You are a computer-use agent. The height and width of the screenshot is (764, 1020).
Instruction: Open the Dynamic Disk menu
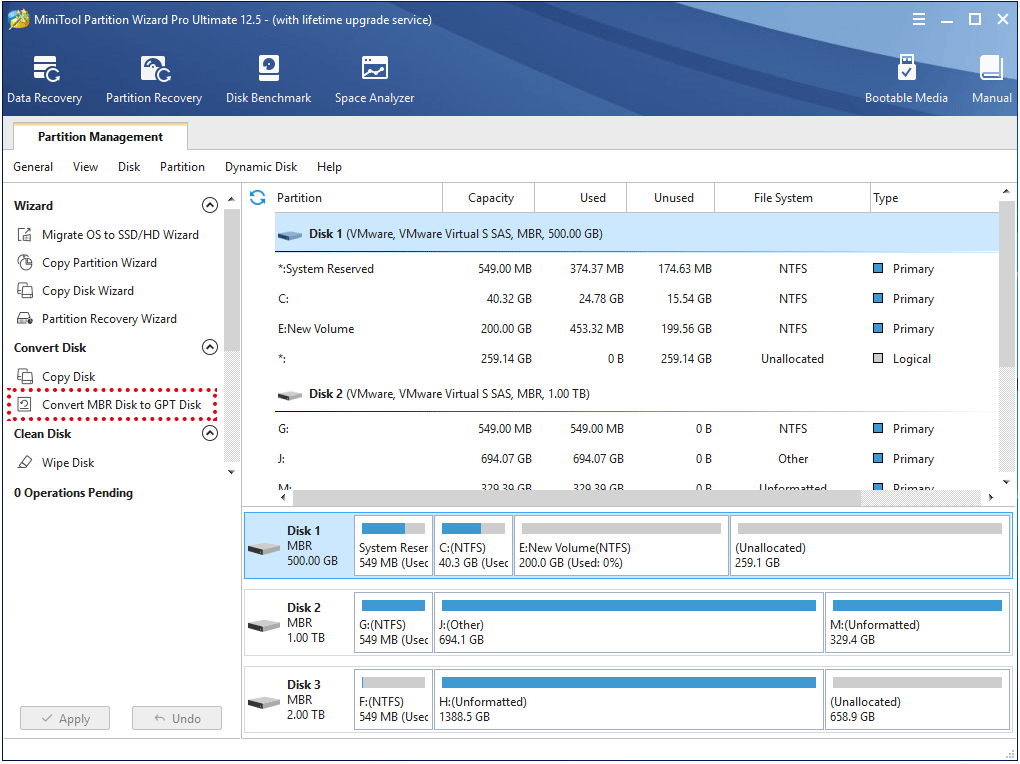[261, 167]
